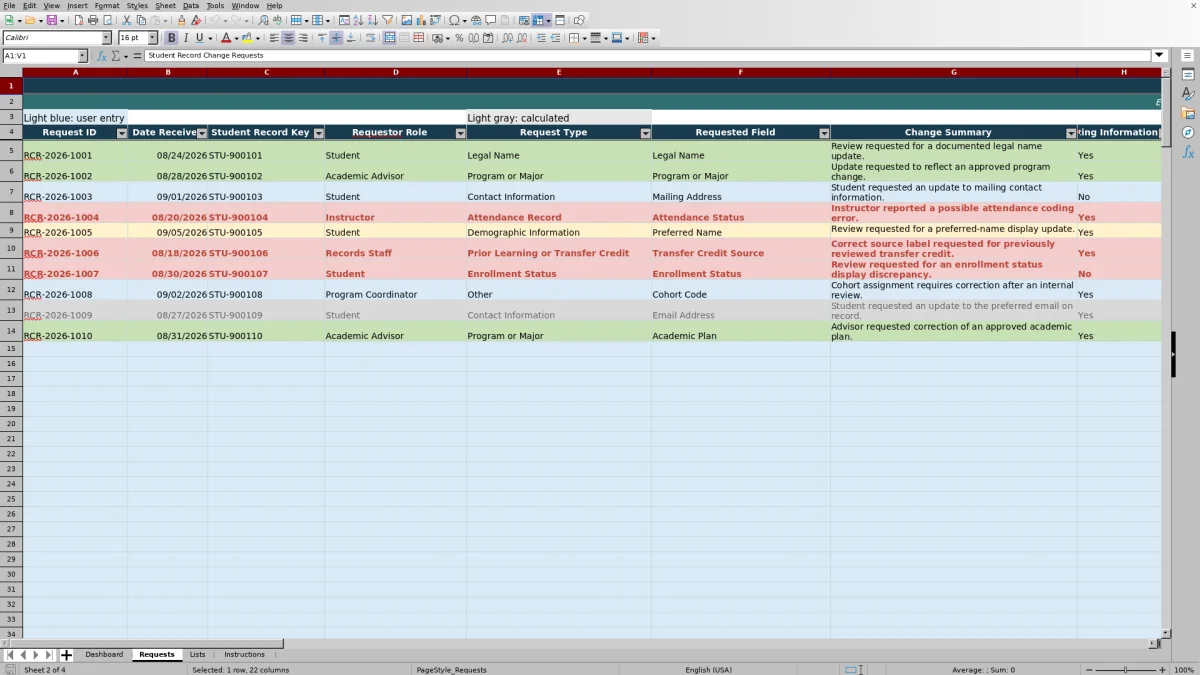
Task: Click the Sort Descending icon
Action: (x=372, y=20)
